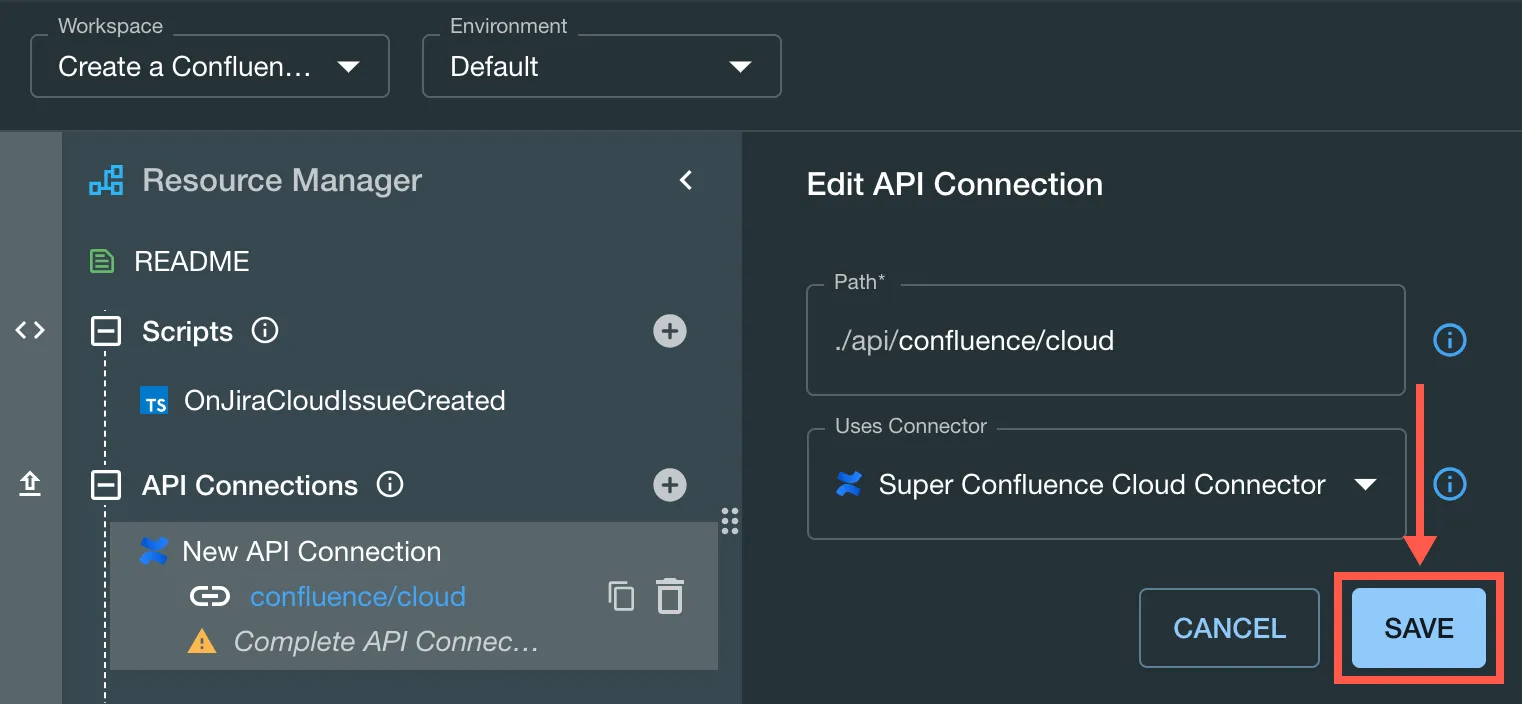Collapse the Scripts section
The image size is (1522, 704).
coord(106,331)
